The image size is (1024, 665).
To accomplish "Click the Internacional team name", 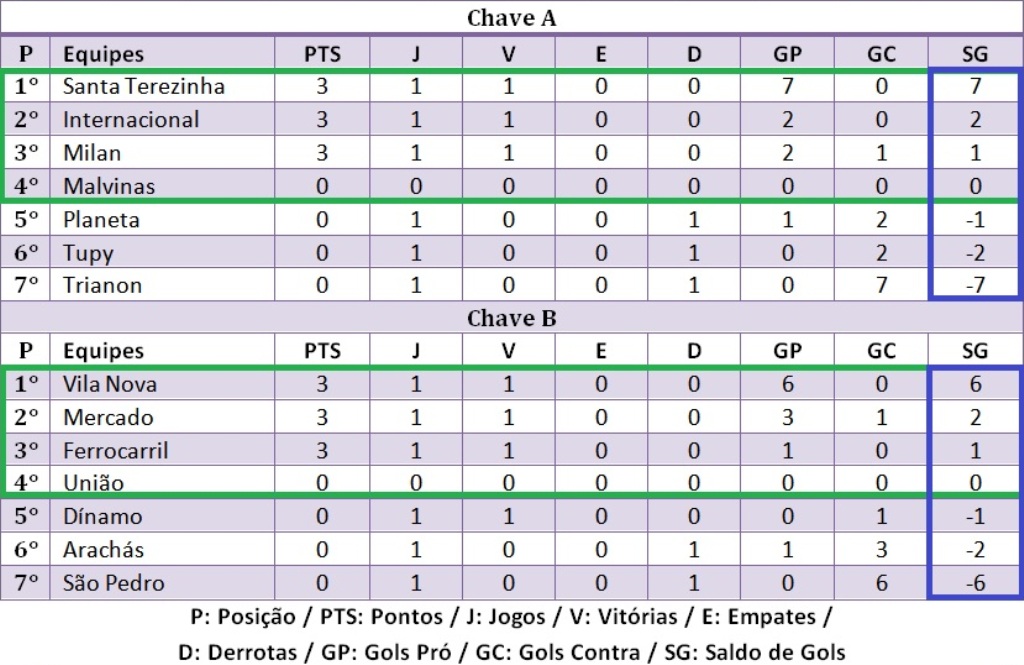I will point(131,120).
